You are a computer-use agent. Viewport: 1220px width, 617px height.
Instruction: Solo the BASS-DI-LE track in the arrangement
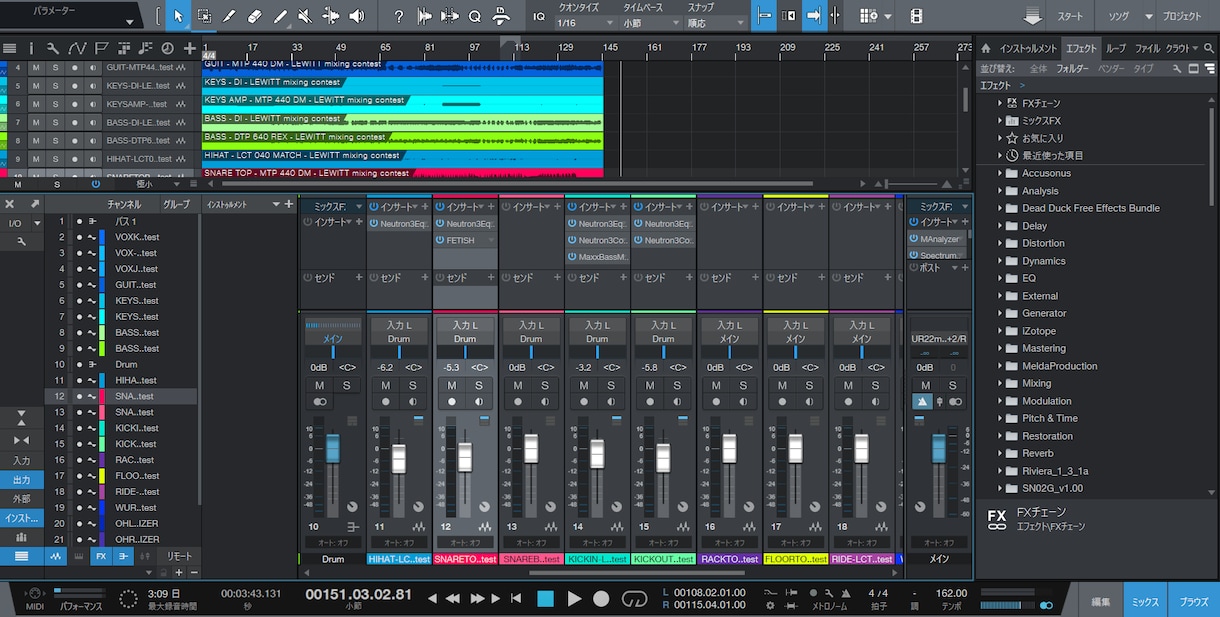pos(55,122)
